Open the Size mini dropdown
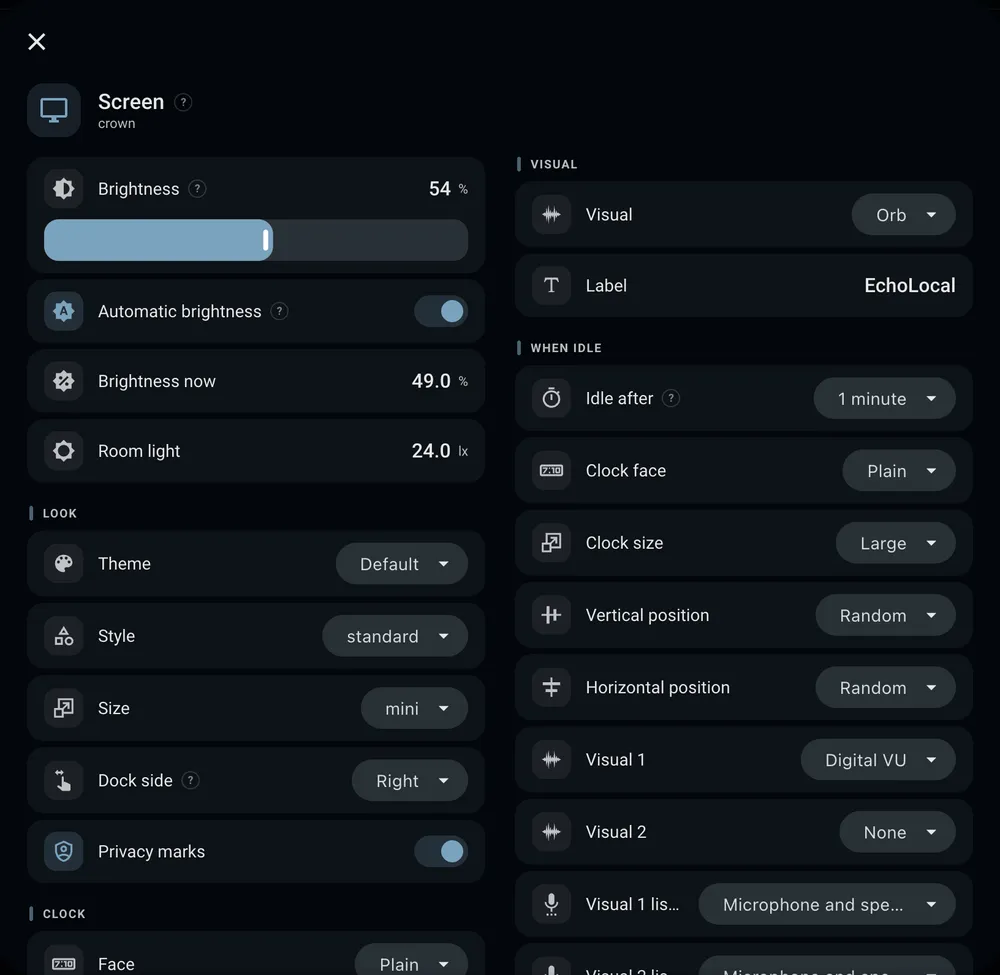The width and height of the screenshot is (1000, 975). [415, 708]
